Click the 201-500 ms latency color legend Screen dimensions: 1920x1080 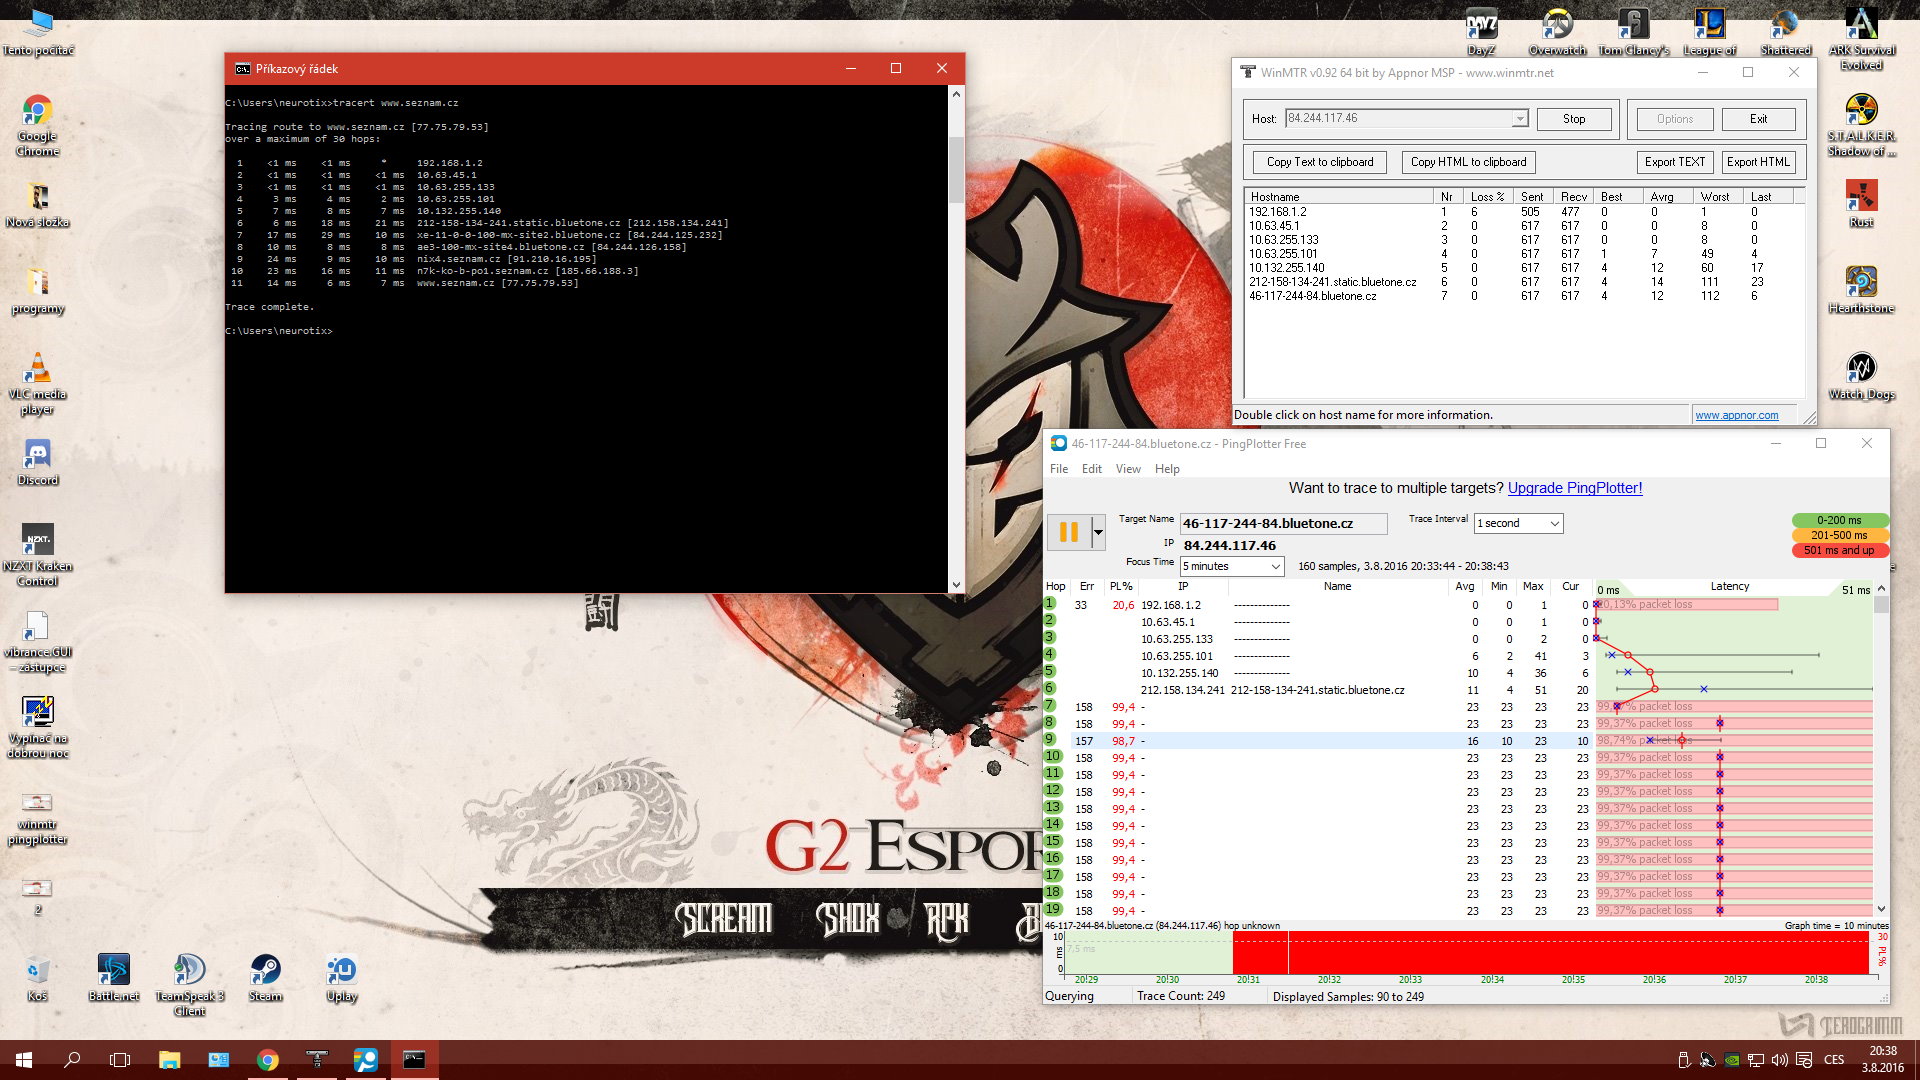[x=1838, y=535]
